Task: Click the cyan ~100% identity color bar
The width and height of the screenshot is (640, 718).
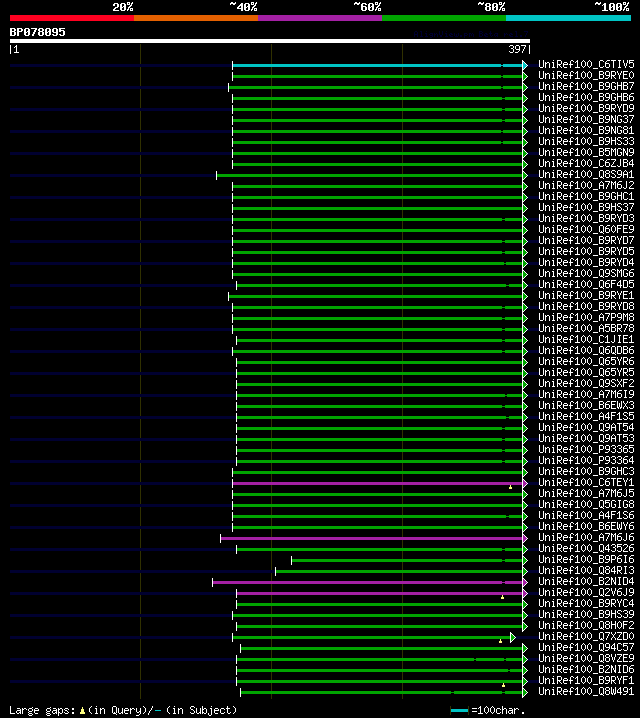Action: tap(569, 18)
